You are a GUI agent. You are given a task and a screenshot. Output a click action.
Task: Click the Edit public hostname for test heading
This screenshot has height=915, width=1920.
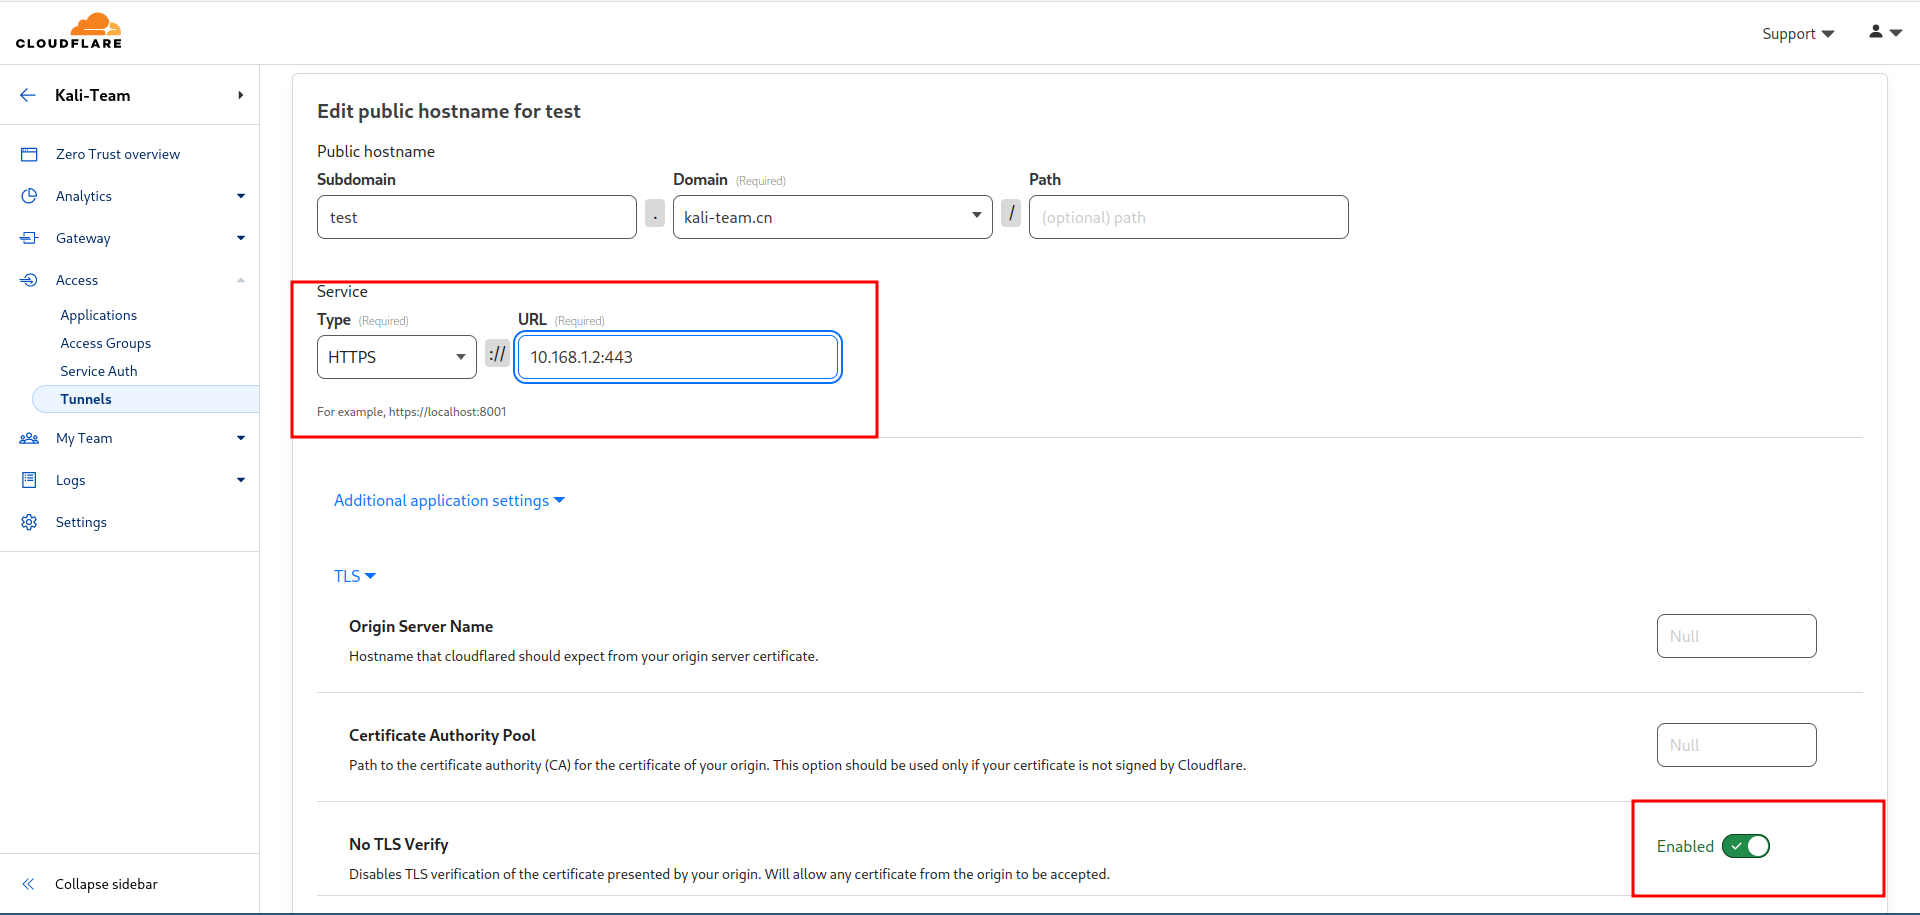[x=449, y=111]
